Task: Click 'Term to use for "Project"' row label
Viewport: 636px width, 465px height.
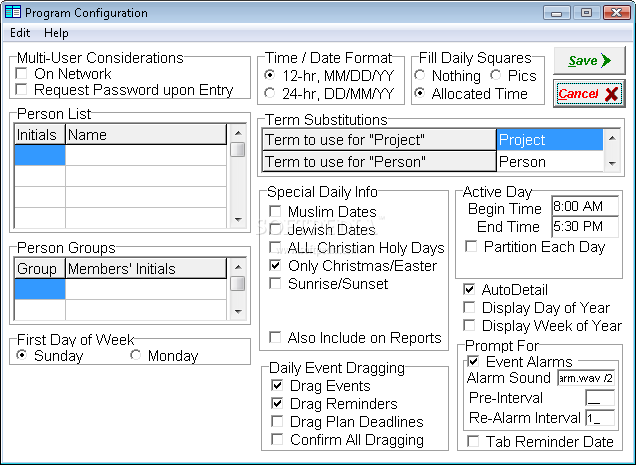Action: coord(379,140)
